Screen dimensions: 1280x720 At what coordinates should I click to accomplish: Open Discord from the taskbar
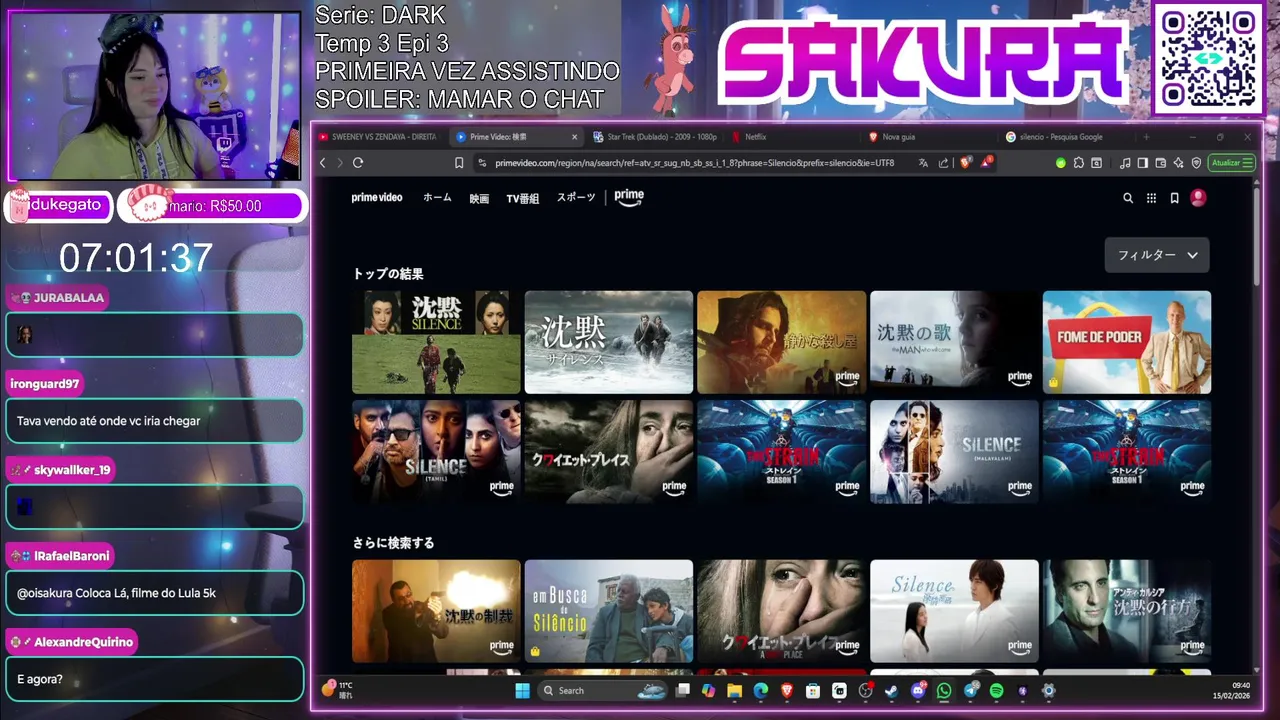pyautogui.click(x=918, y=691)
